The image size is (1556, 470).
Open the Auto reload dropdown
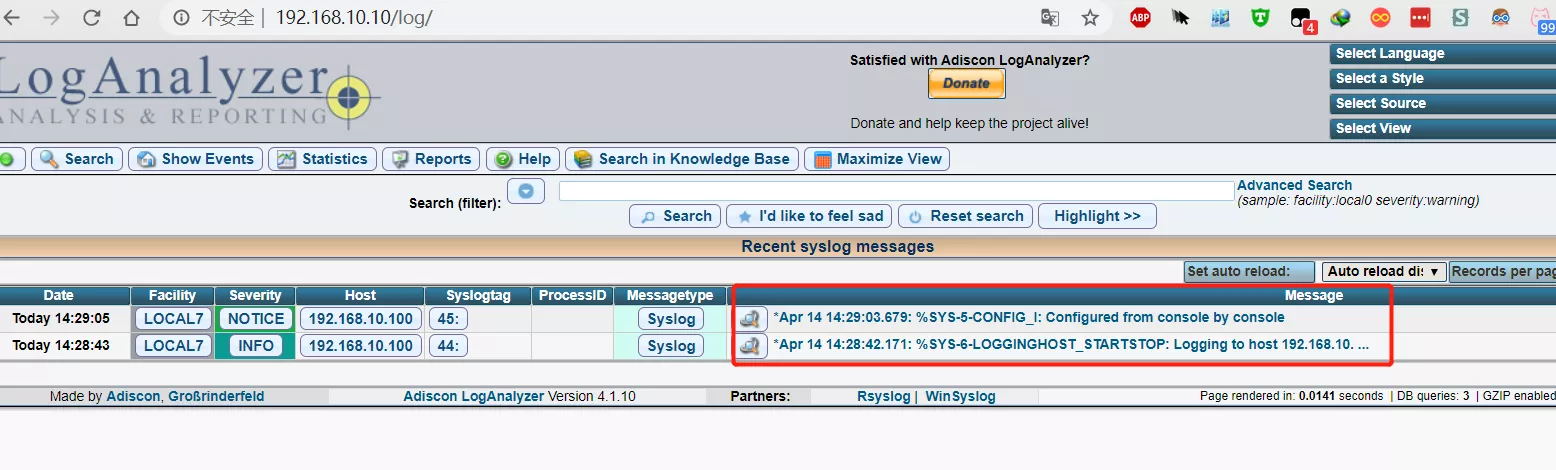click(x=1384, y=271)
